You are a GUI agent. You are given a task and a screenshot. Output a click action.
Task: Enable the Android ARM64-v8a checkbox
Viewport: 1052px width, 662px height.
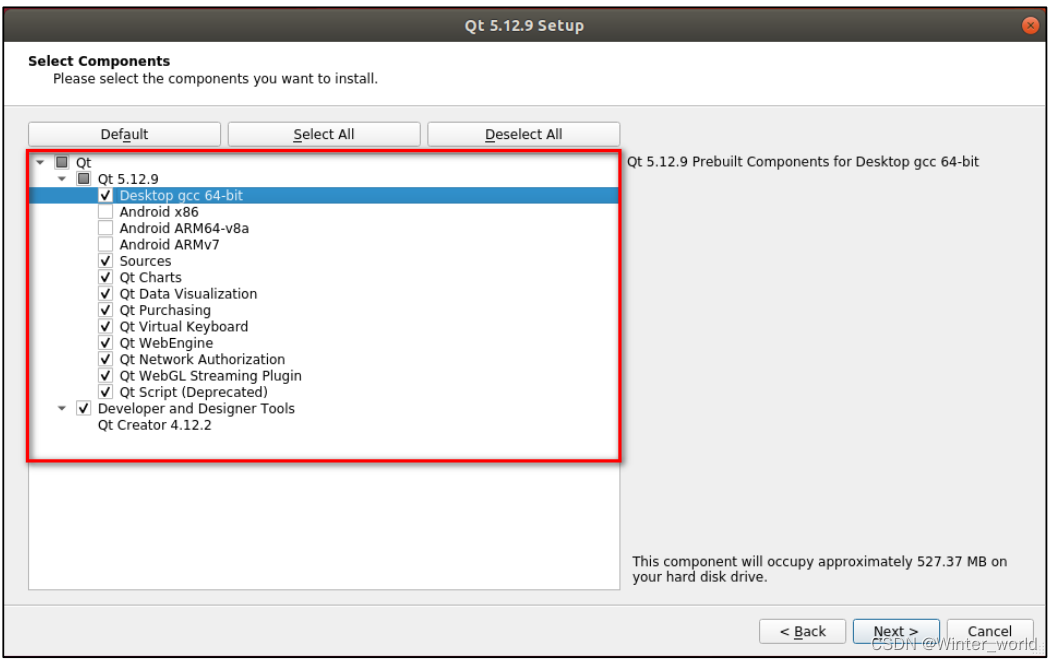[x=105, y=228]
